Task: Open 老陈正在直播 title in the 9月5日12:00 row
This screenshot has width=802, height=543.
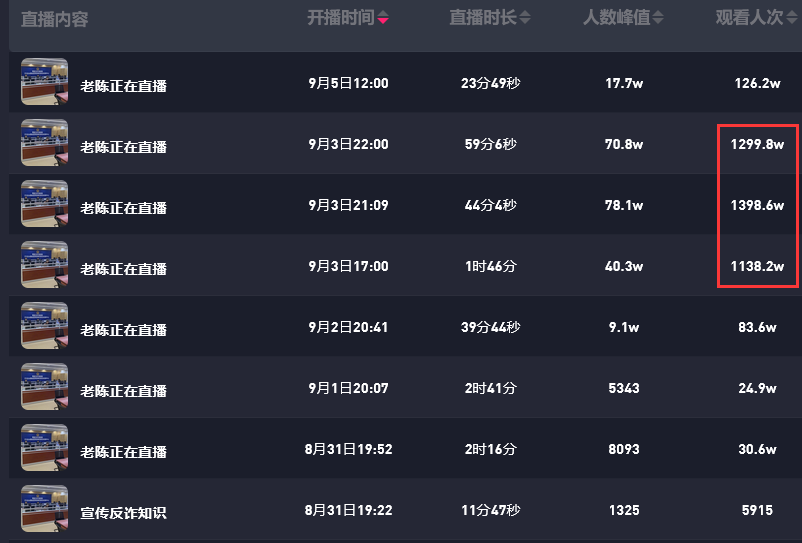Action: (x=124, y=86)
